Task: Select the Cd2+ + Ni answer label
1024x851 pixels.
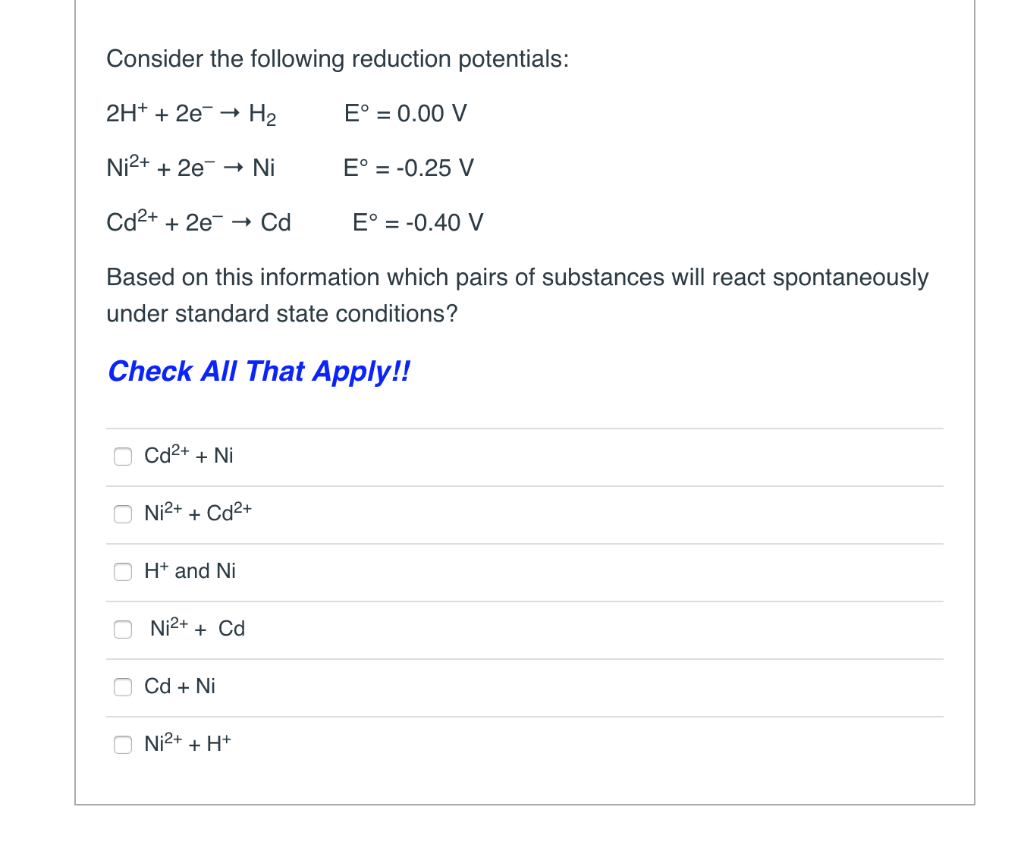Action: (x=188, y=455)
